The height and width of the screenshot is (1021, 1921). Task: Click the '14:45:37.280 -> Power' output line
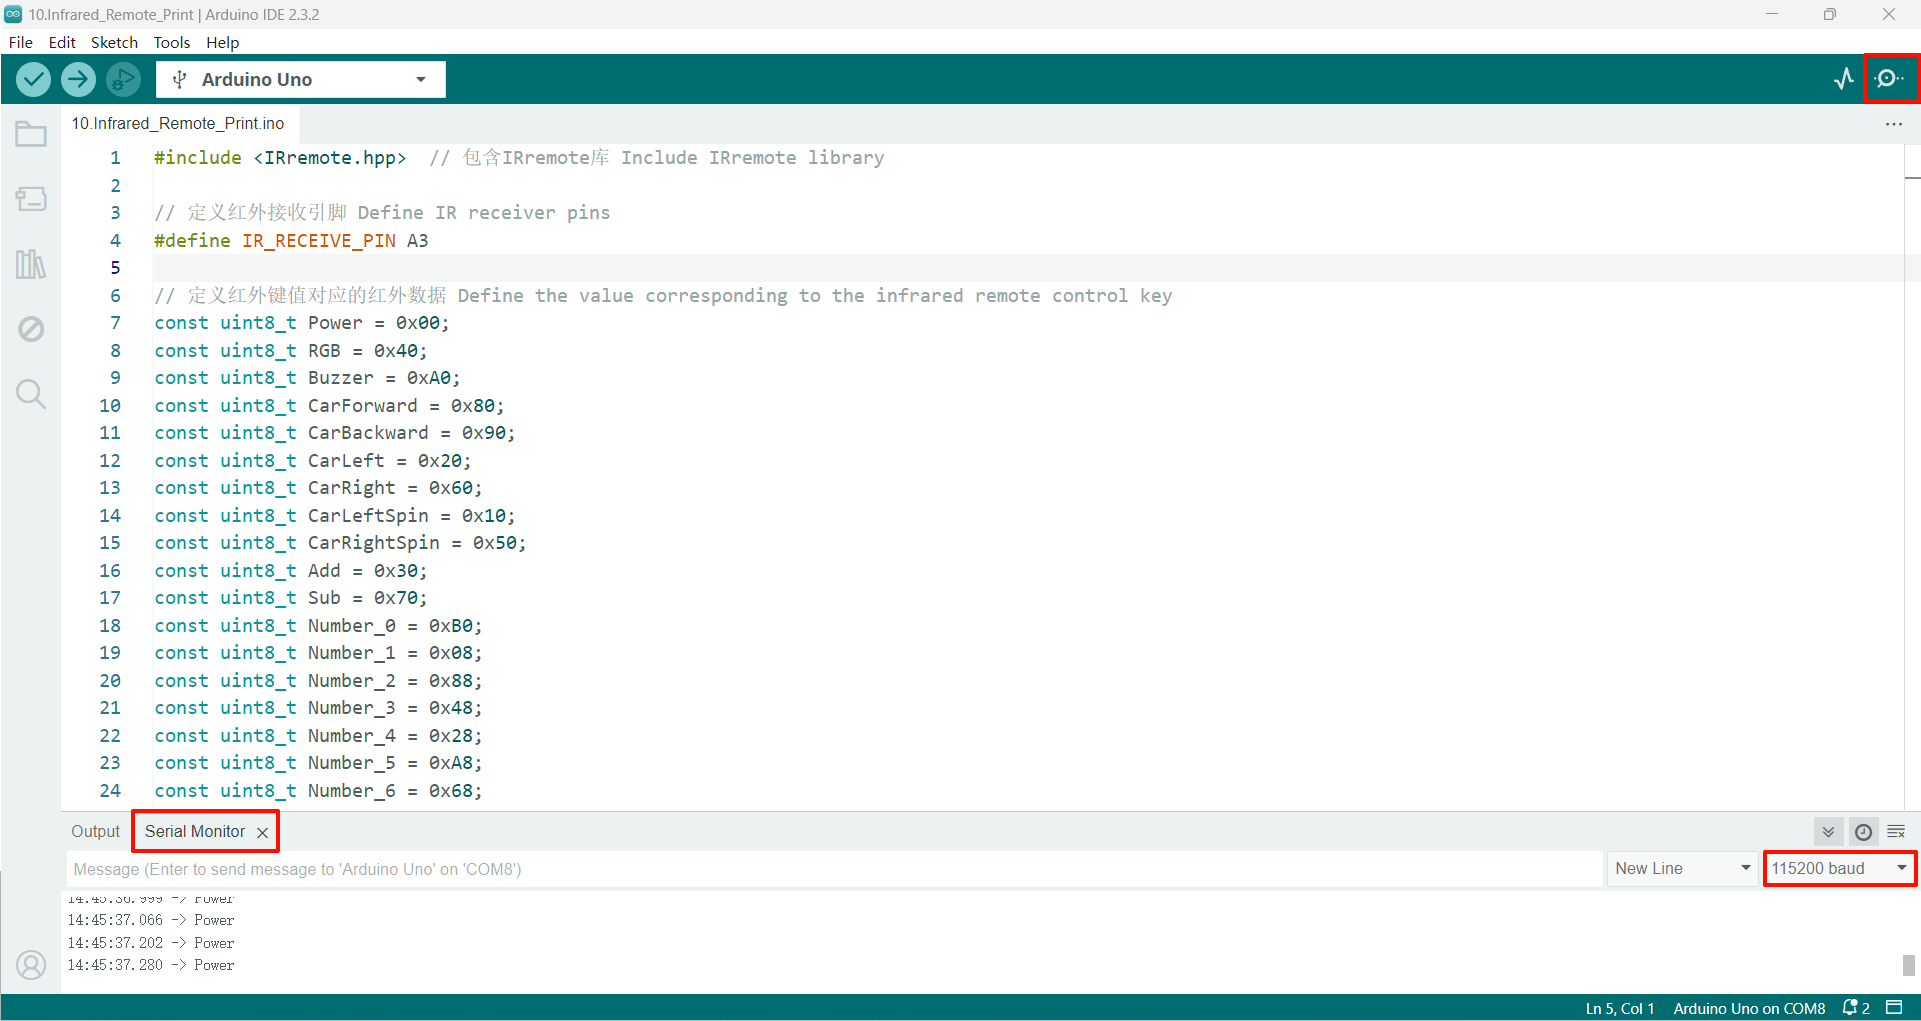(x=151, y=965)
